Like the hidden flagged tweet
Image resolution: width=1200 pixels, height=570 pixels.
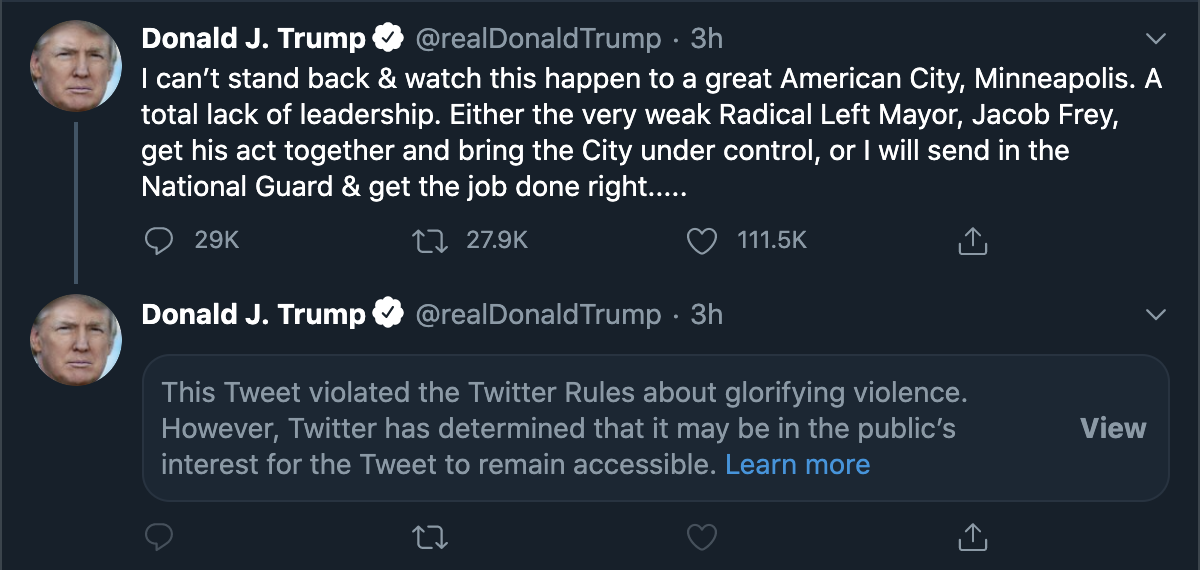point(703,538)
